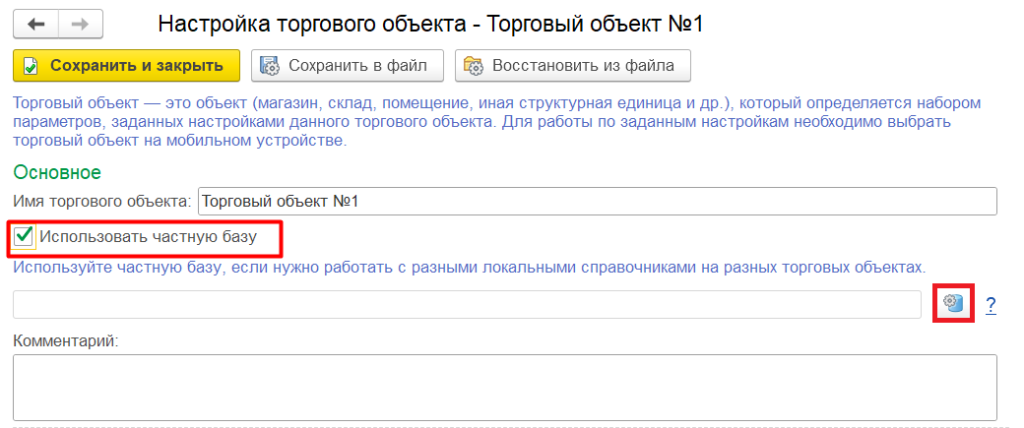This screenshot has width=1024, height=428.
Task: Click the Основное section heading
Action: pyautogui.click(x=57, y=173)
